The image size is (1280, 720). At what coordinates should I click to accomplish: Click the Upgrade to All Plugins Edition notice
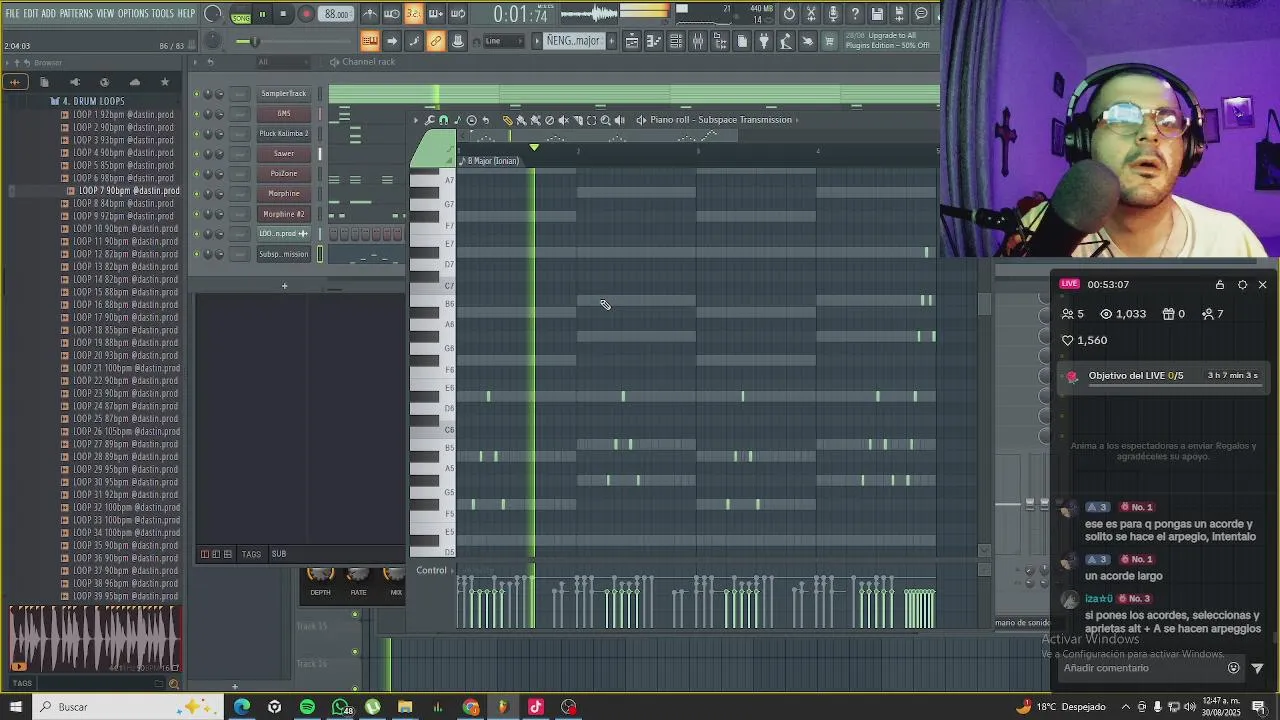888,40
